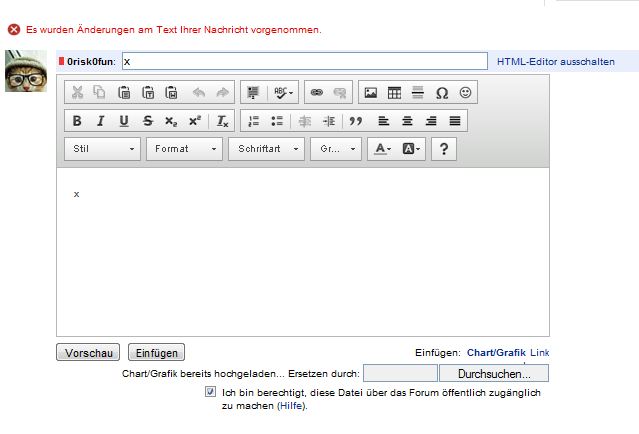Click inside the message editor area

[303, 252]
